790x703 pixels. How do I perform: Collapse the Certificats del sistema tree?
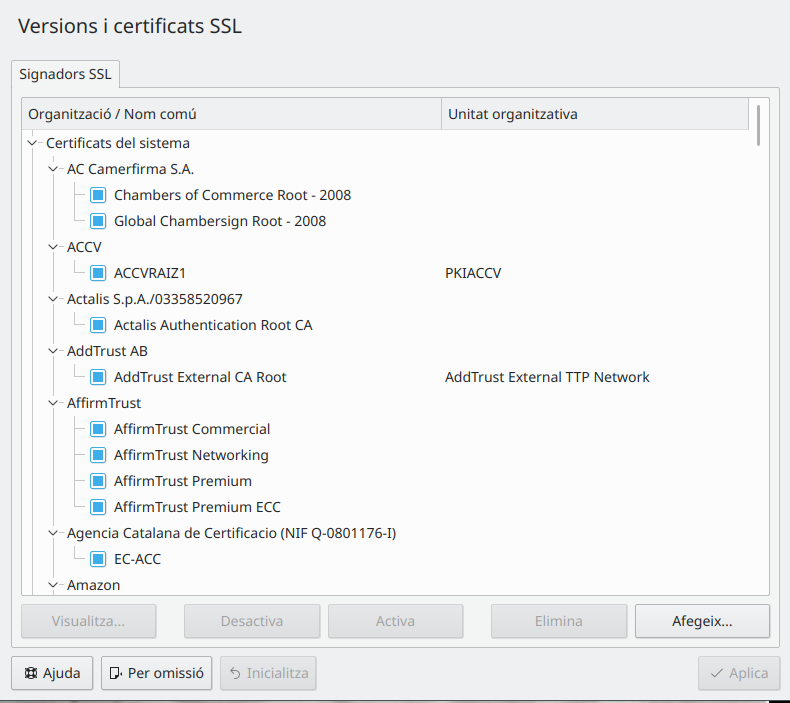coord(35,143)
